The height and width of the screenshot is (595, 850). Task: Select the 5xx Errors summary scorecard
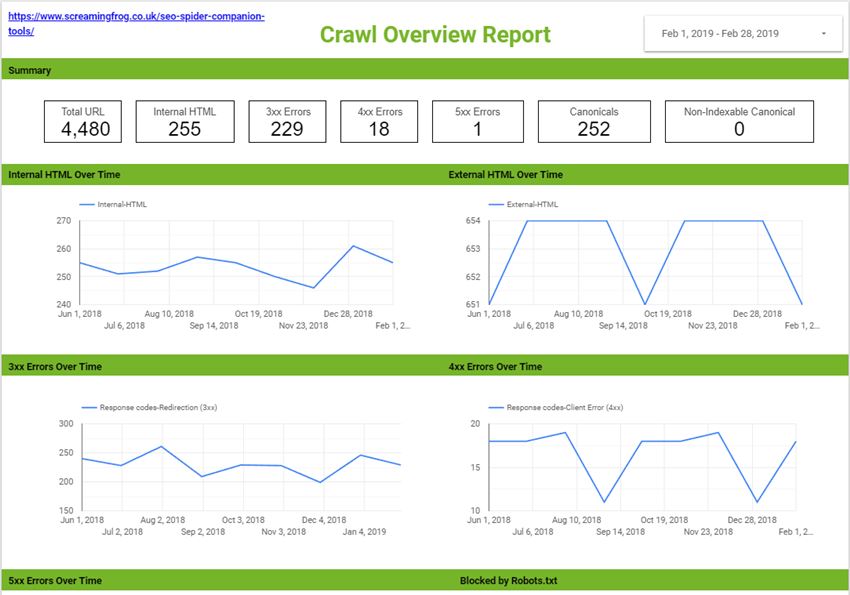pos(477,121)
